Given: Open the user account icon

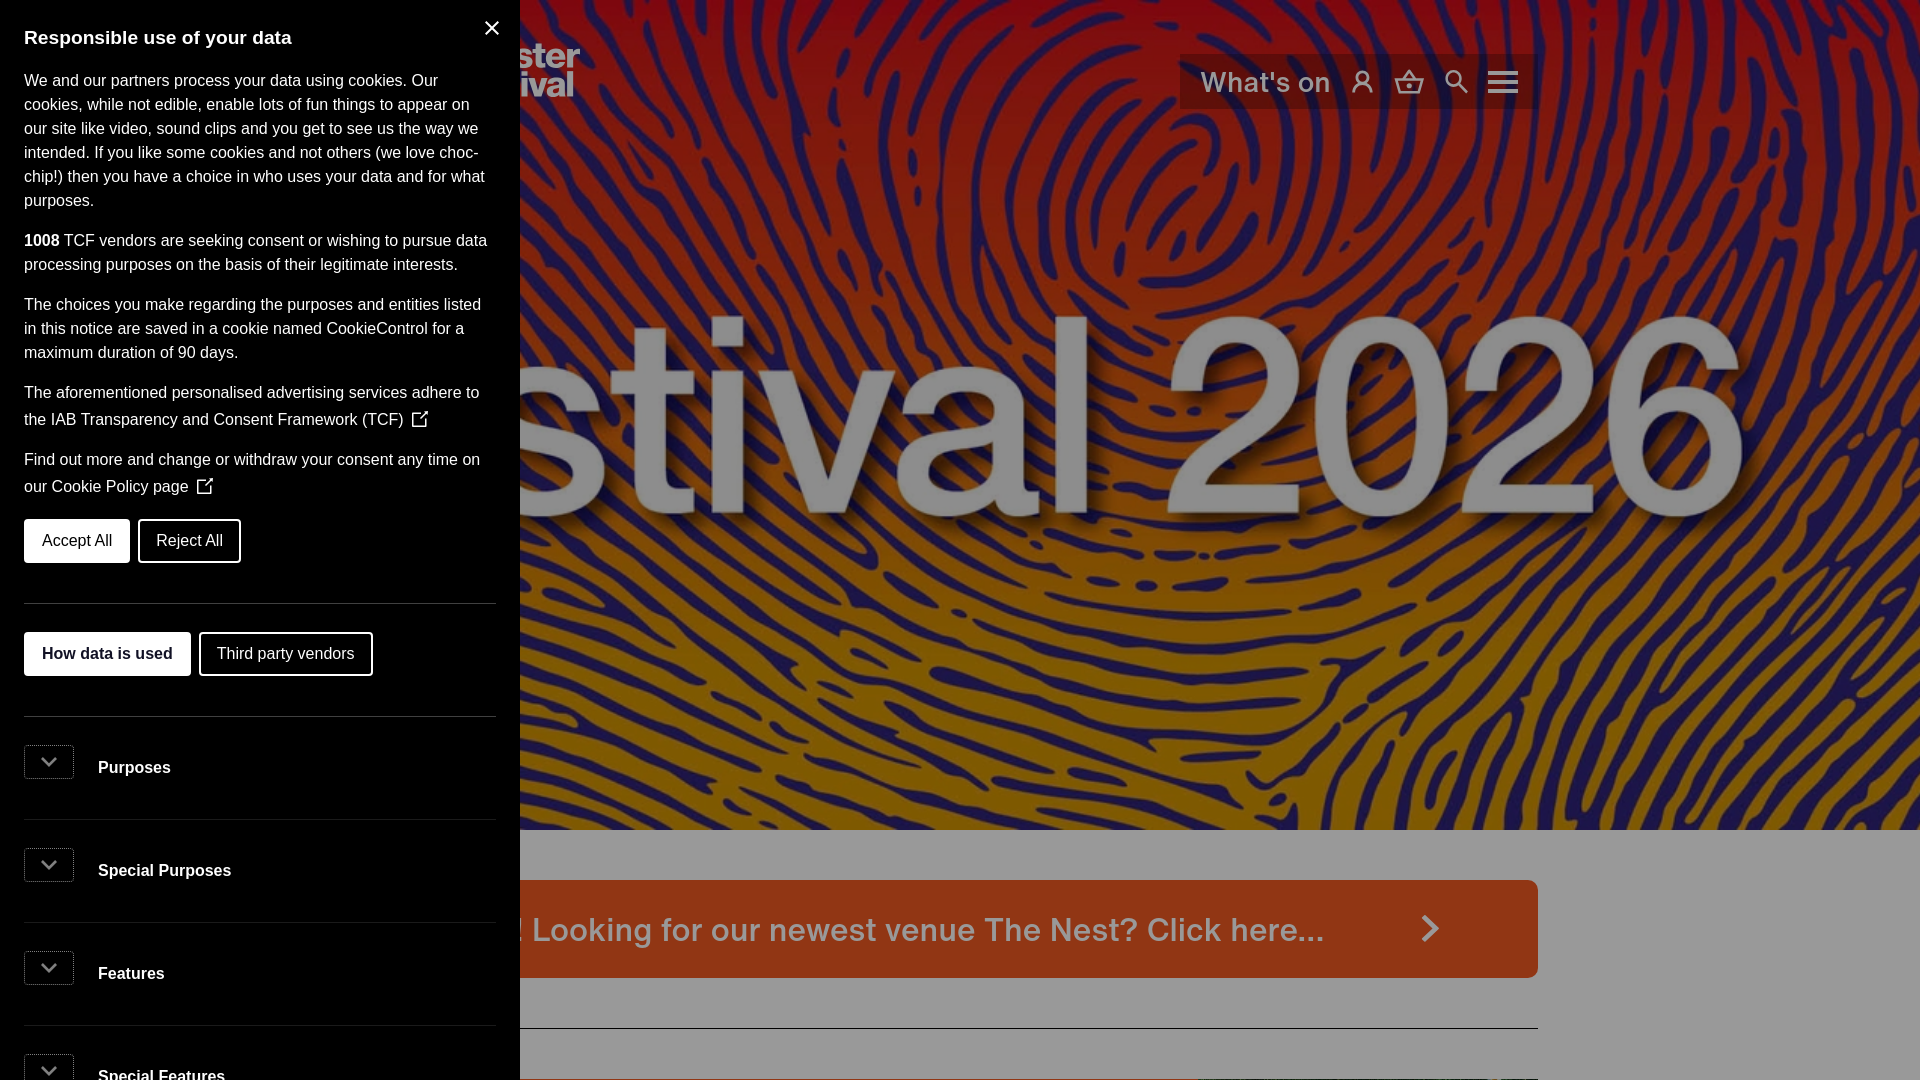Looking at the screenshot, I should click(x=1362, y=82).
